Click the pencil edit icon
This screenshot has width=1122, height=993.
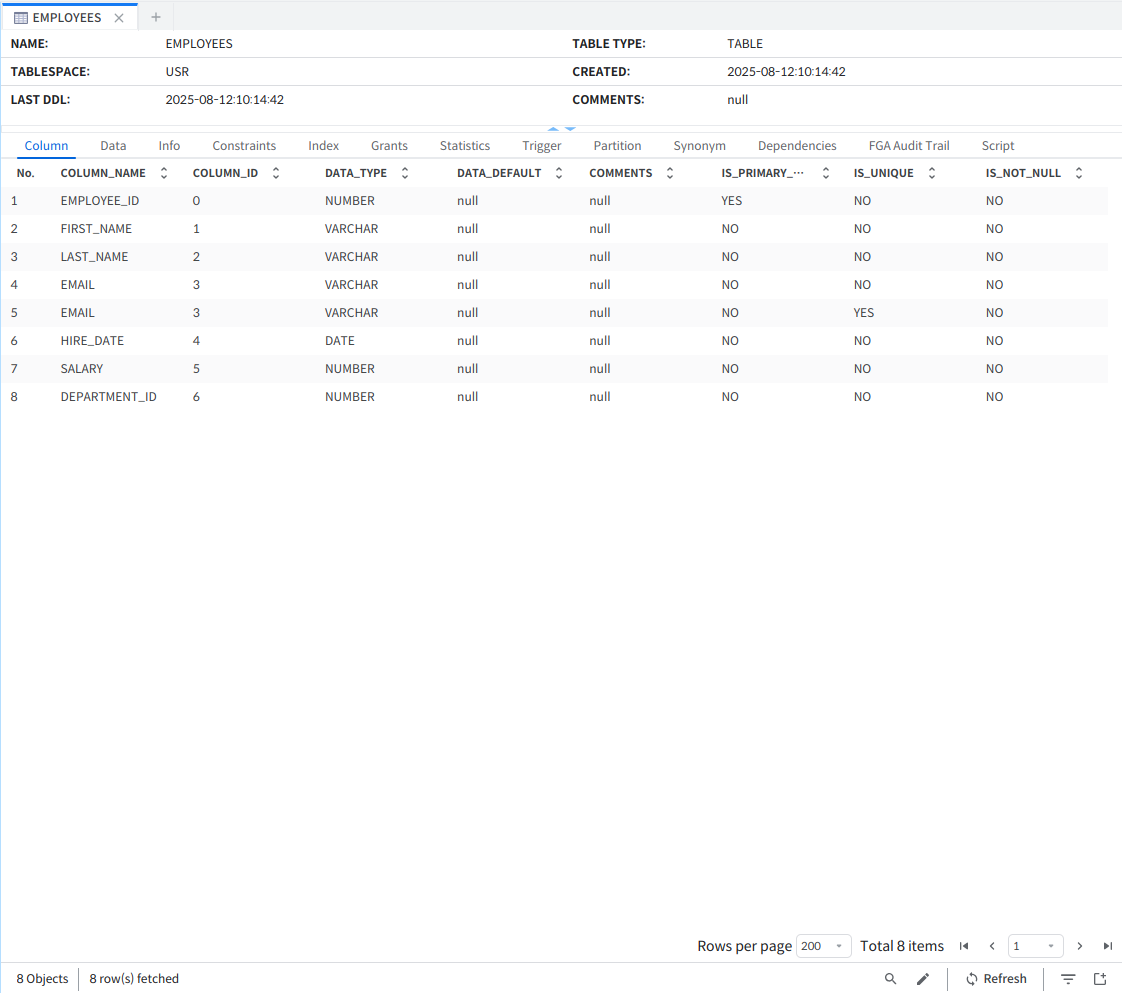click(922, 979)
